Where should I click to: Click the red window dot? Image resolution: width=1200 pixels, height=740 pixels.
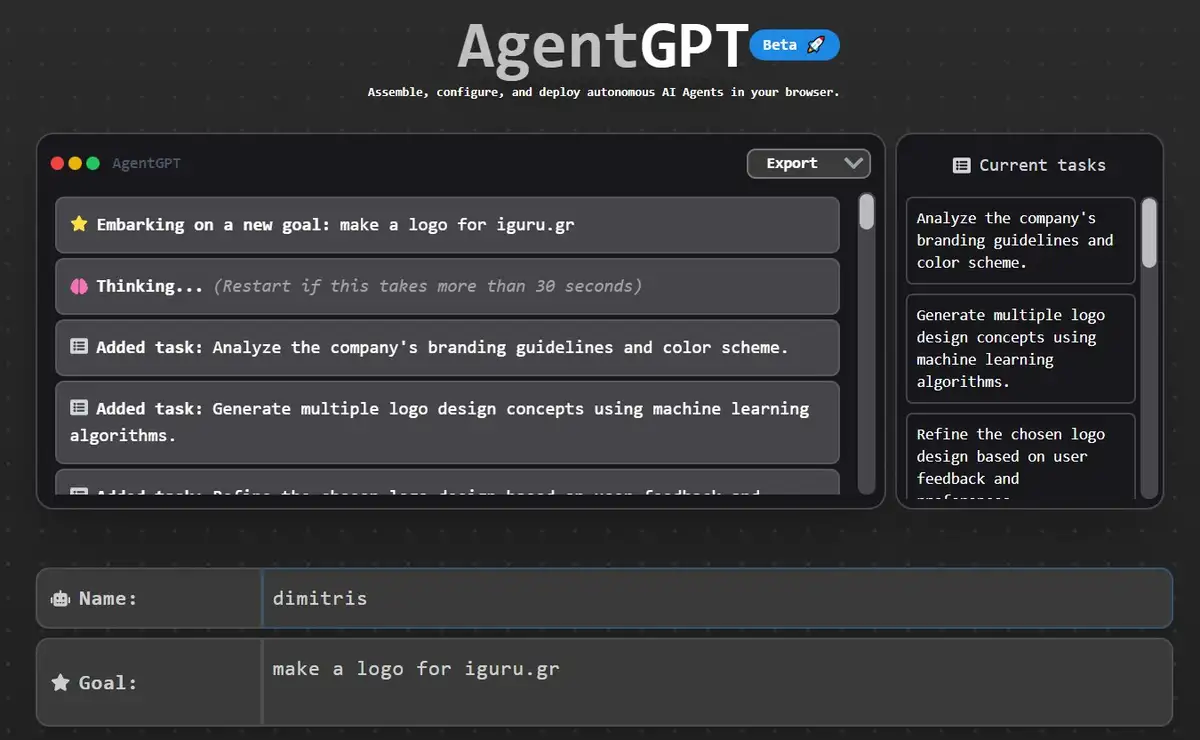click(x=57, y=163)
